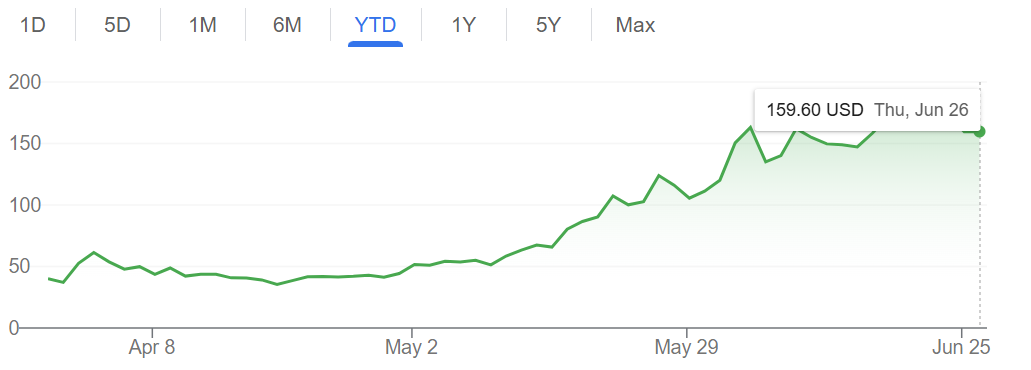Click the 200 price axis label
The height and width of the screenshot is (370, 1031).
pyautogui.click(x=25, y=83)
